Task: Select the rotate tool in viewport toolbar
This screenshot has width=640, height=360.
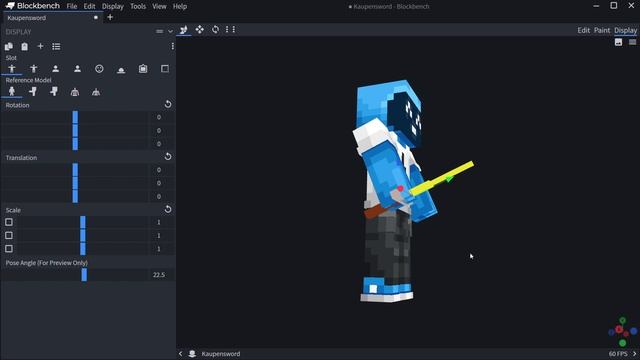Action: (x=215, y=29)
